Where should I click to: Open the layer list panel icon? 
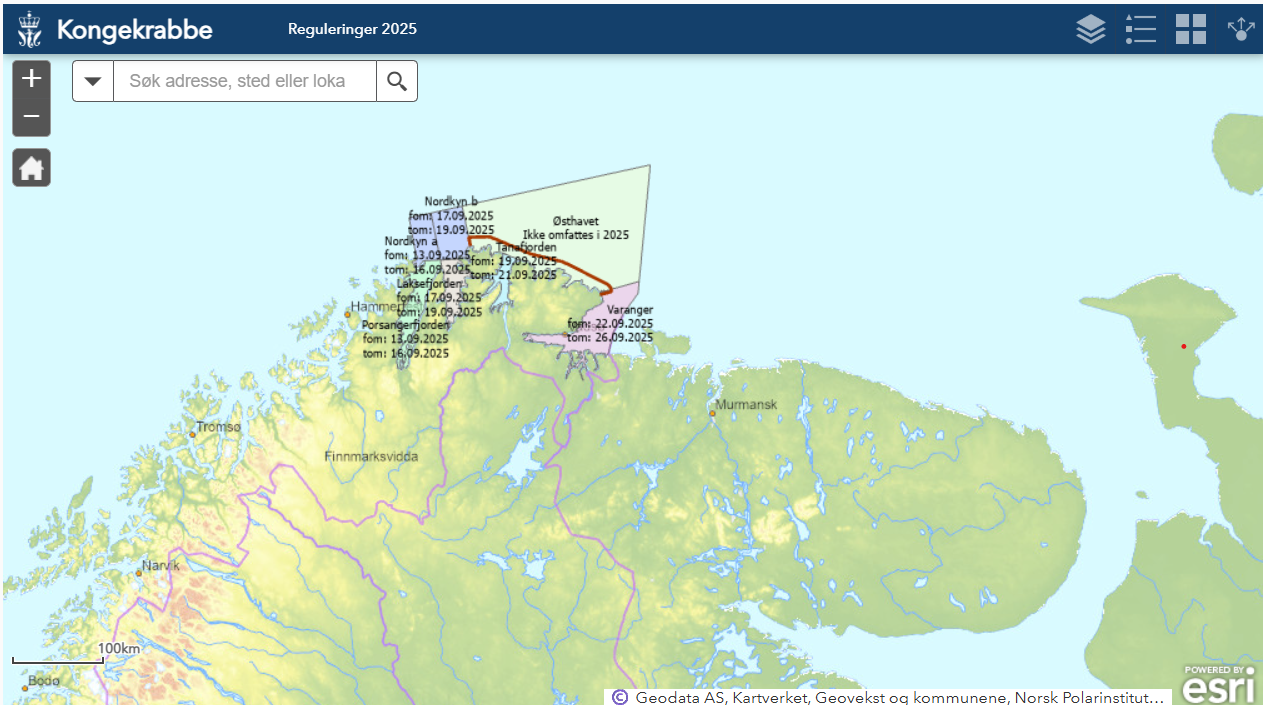point(1090,29)
